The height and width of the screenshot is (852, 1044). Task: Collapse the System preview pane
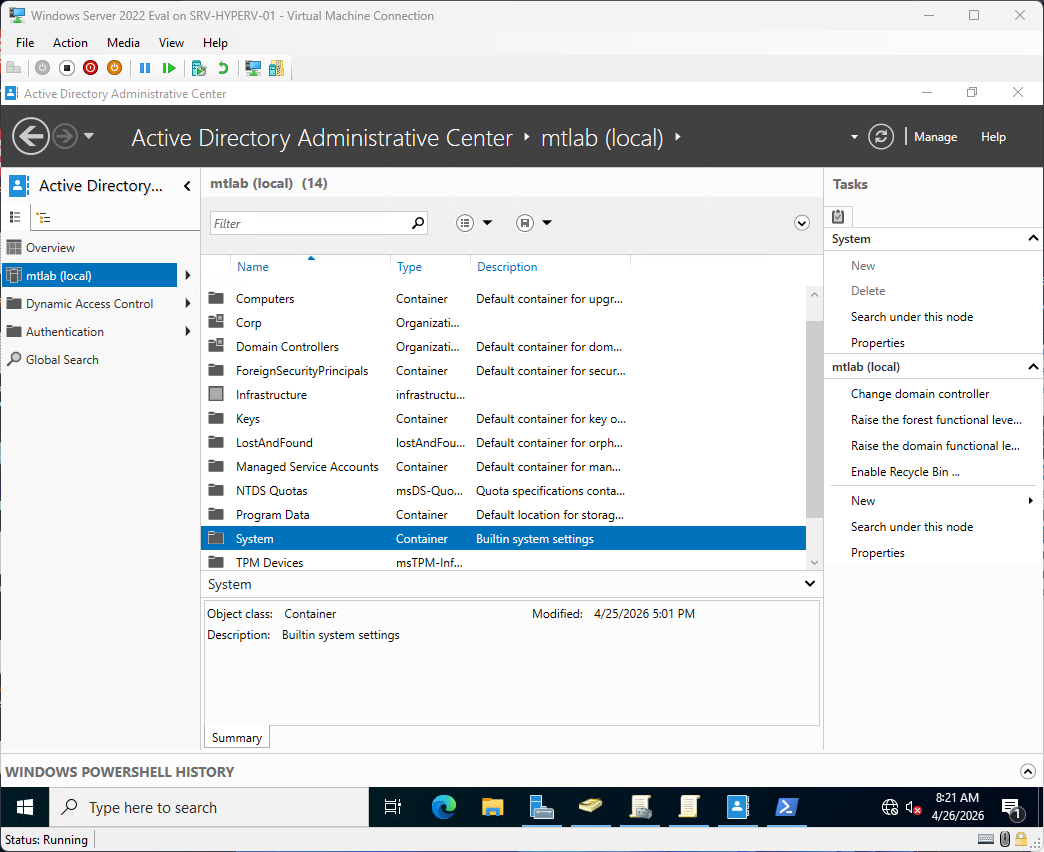click(x=810, y=584)
